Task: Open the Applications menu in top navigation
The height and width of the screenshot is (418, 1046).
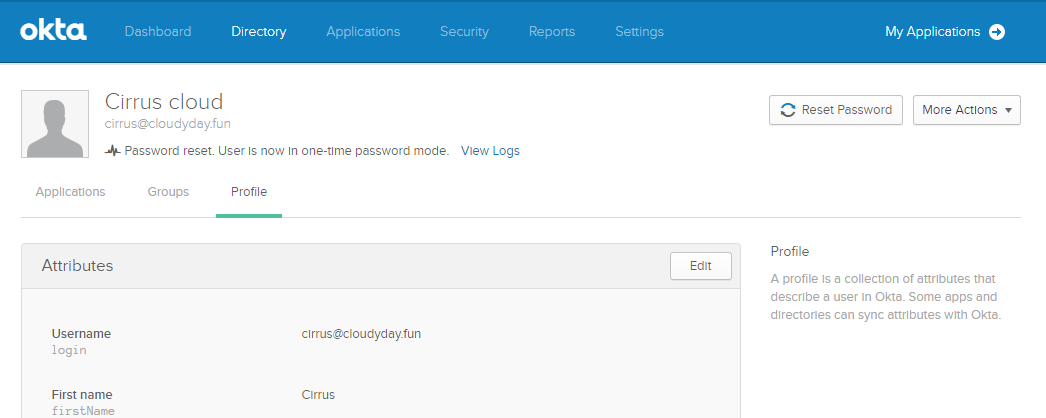Action: [x=363, y=31]
